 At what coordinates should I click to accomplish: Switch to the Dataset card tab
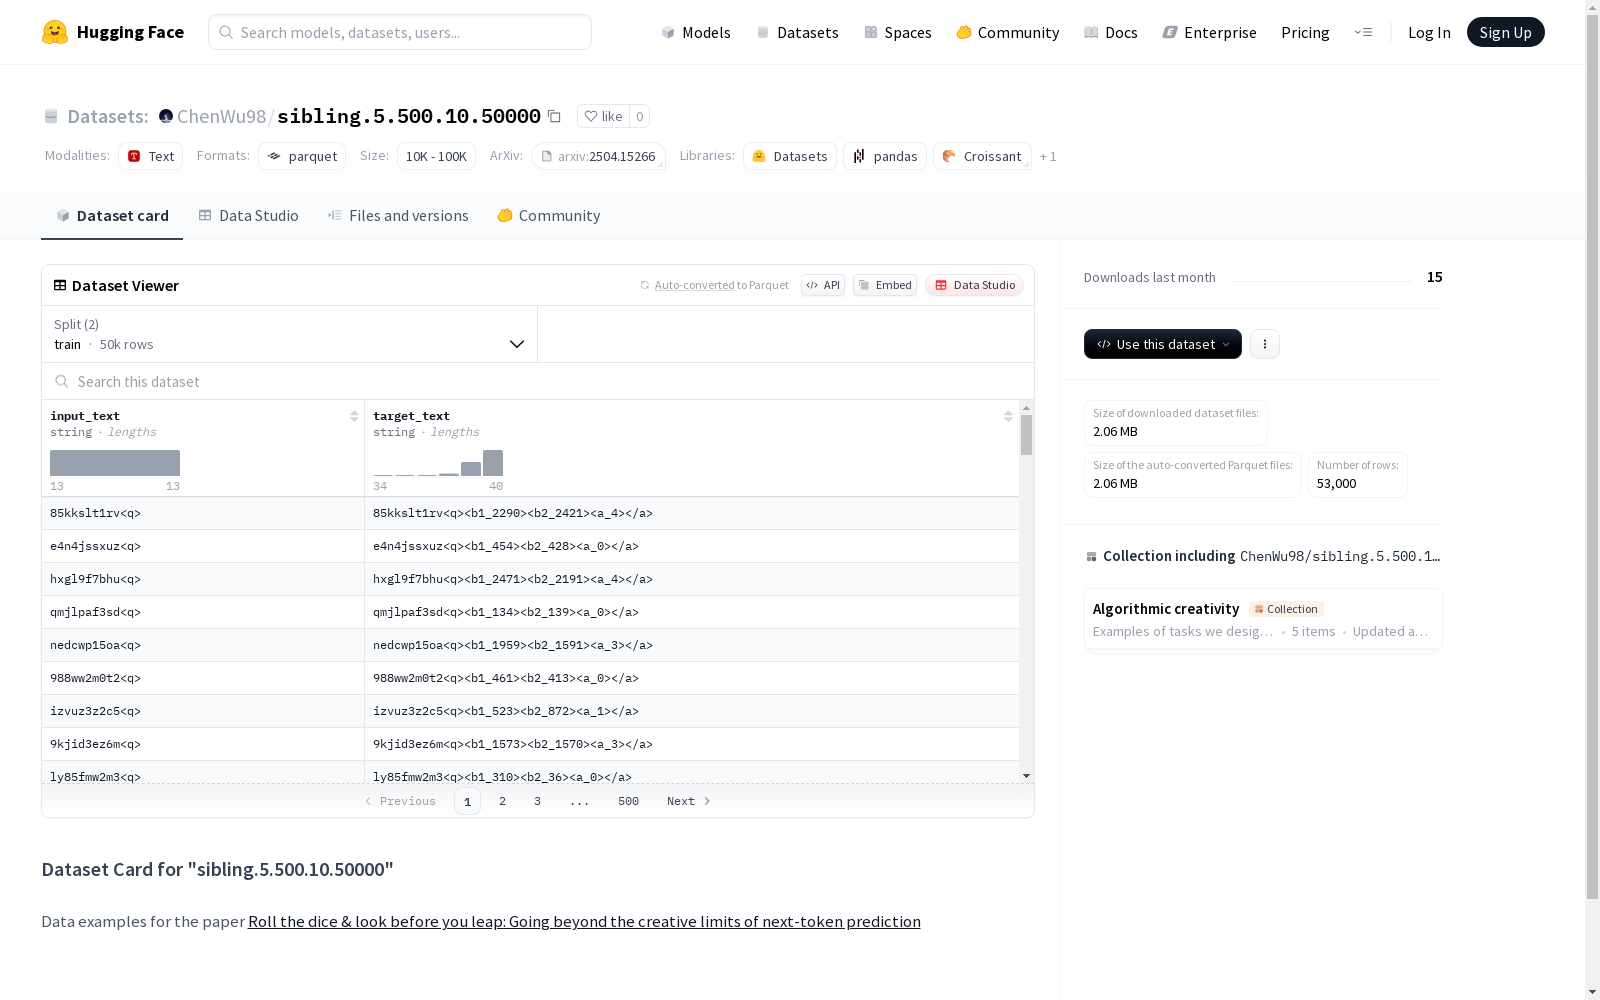[112, 216]
